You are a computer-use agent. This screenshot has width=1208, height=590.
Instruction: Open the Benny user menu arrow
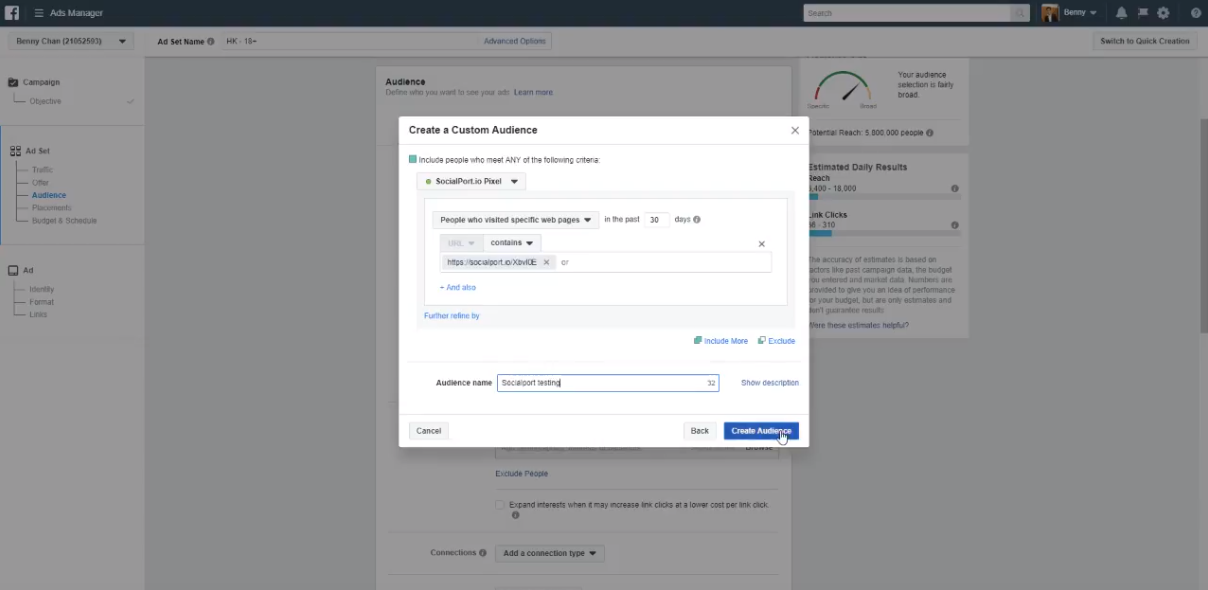(x=1093, y=13)
